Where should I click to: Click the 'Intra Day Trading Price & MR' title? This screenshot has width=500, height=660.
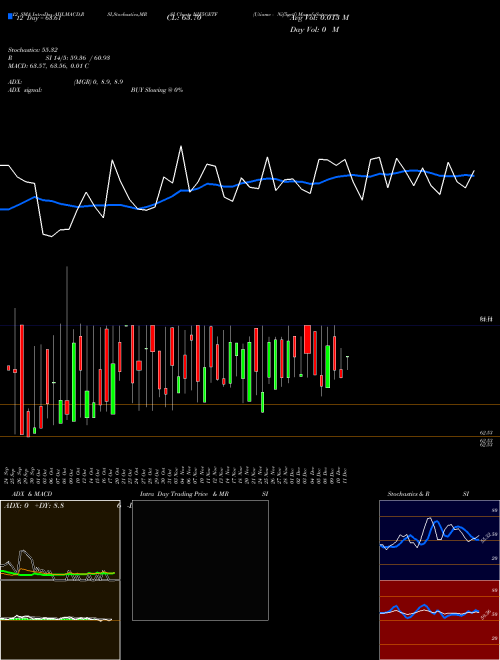[x=184, y=494]
